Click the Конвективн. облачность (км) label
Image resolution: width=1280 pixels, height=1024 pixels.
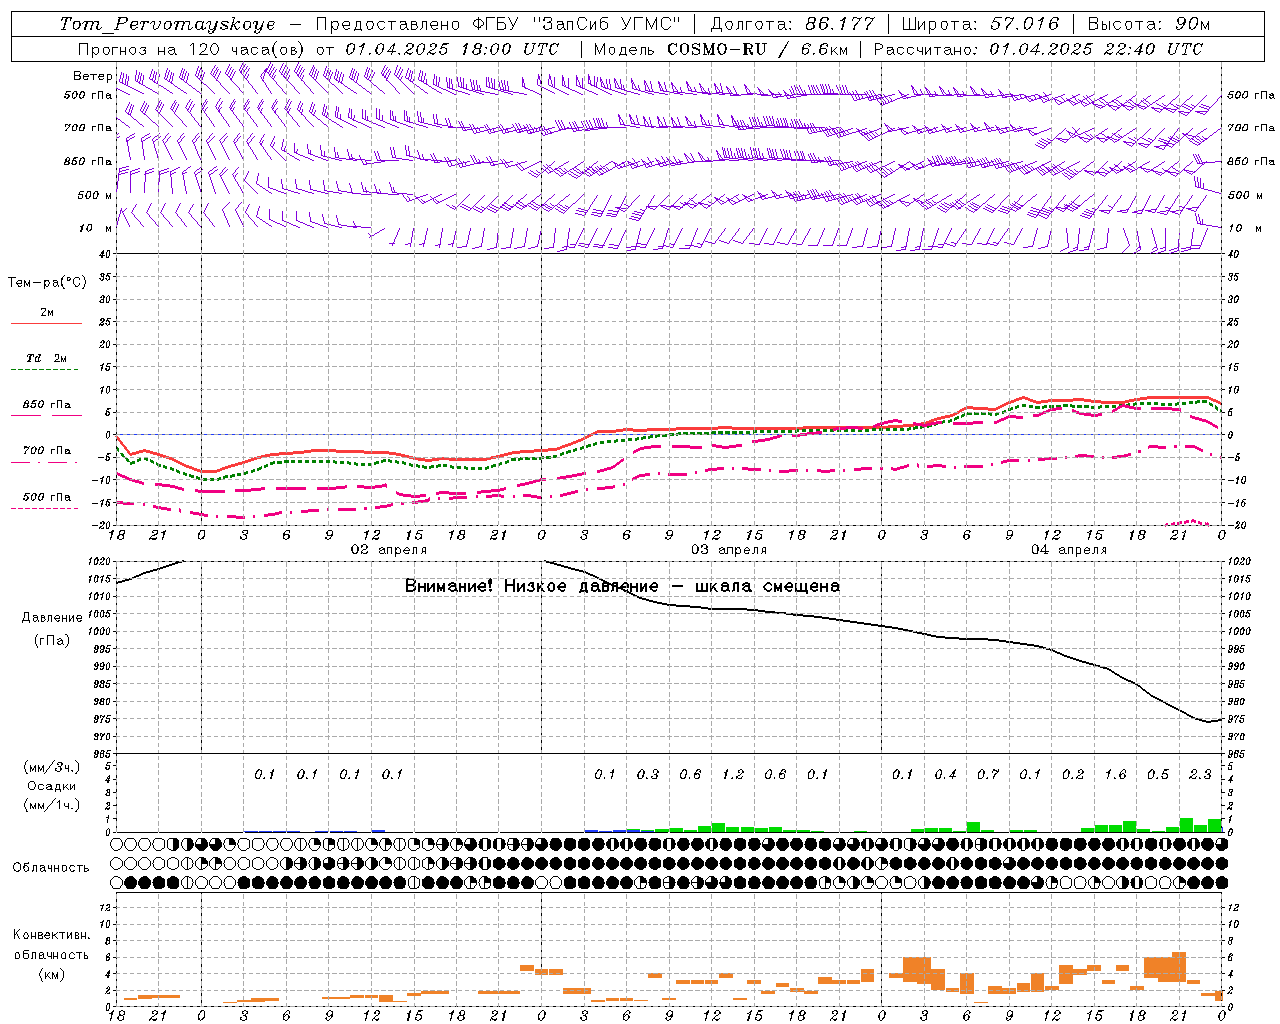(x=51, y=955)
